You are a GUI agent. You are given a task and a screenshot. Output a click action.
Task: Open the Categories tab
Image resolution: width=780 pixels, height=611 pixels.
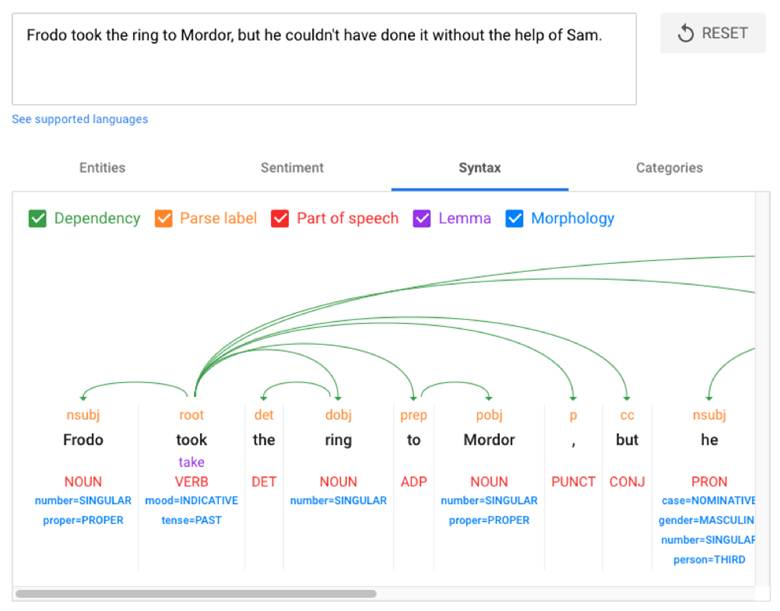click(669, 168)
